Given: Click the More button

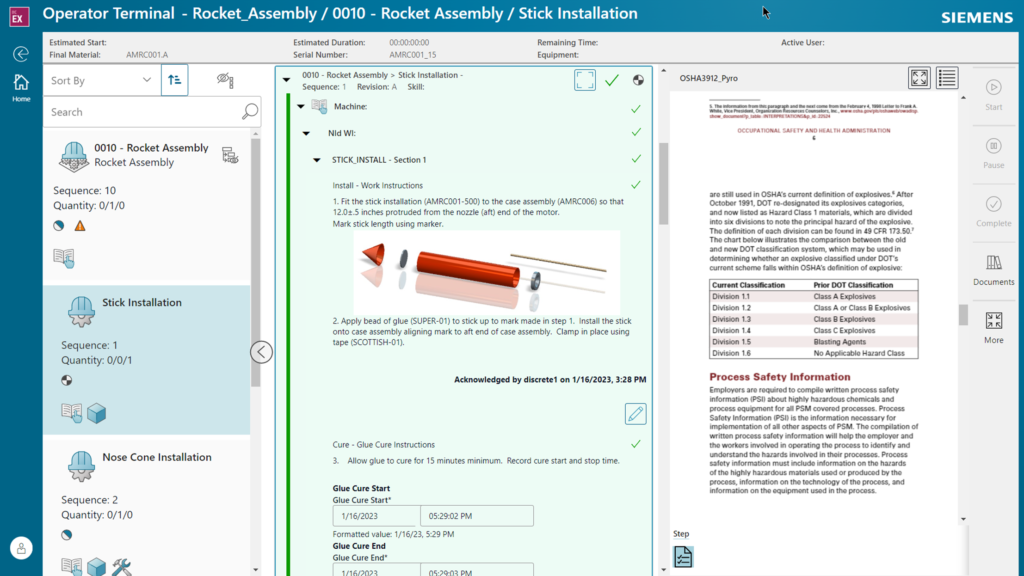Looking at the screenshot, I should click(x=993, y=328).
